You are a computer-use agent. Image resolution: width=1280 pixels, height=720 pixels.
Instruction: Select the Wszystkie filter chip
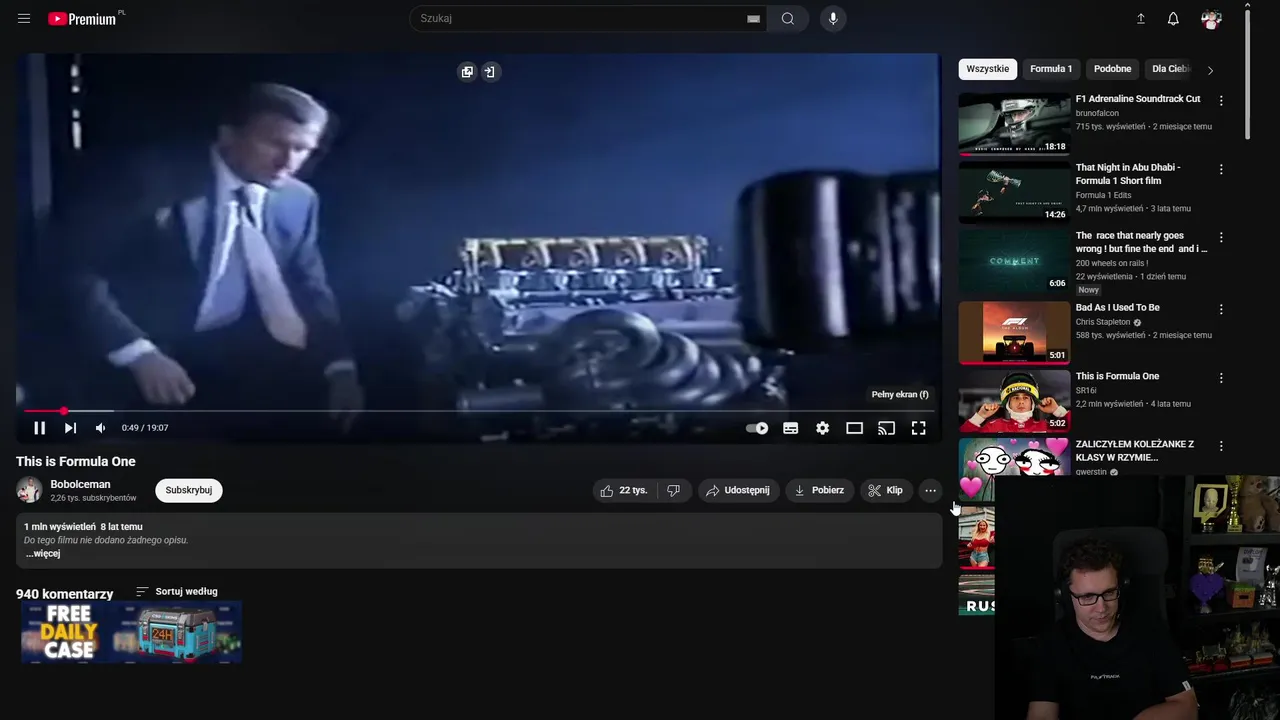(x=987, y=69)
